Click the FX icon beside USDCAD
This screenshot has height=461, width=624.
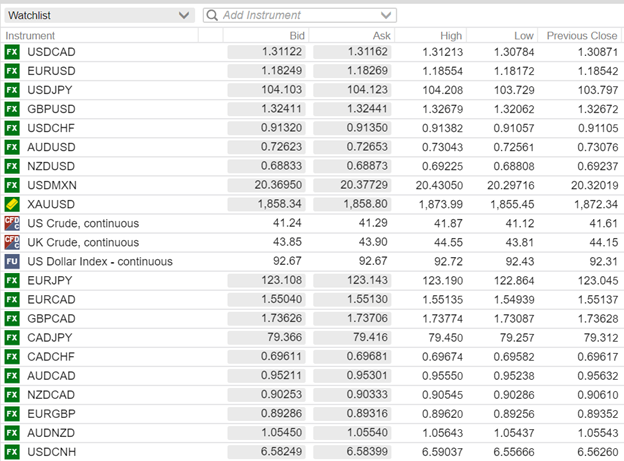pos(12,52)
